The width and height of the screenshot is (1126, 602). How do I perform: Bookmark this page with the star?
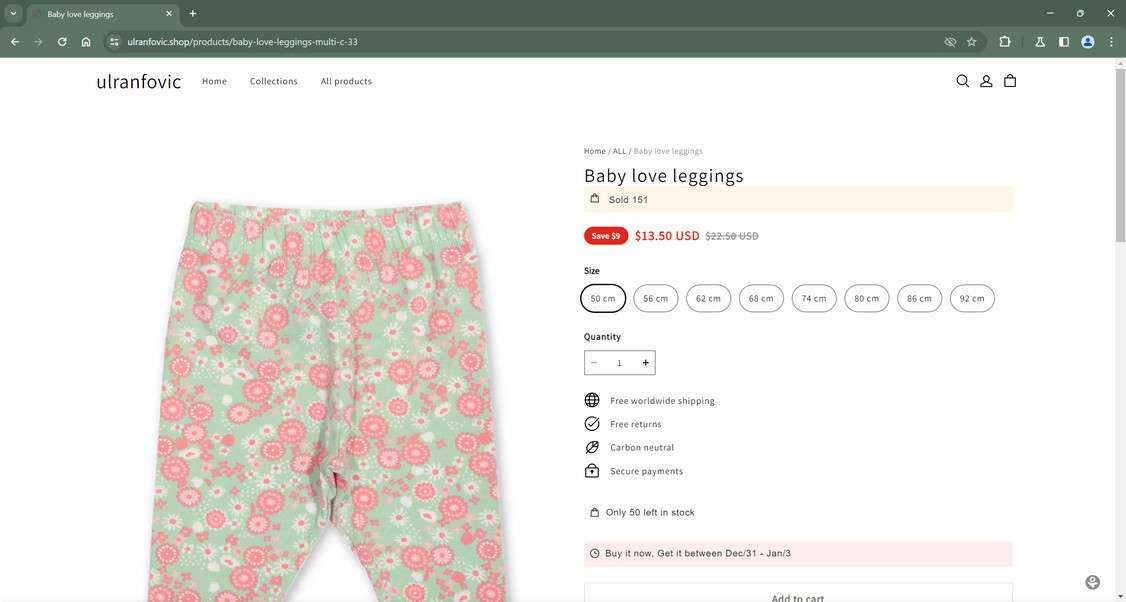(x=971, y=42)
